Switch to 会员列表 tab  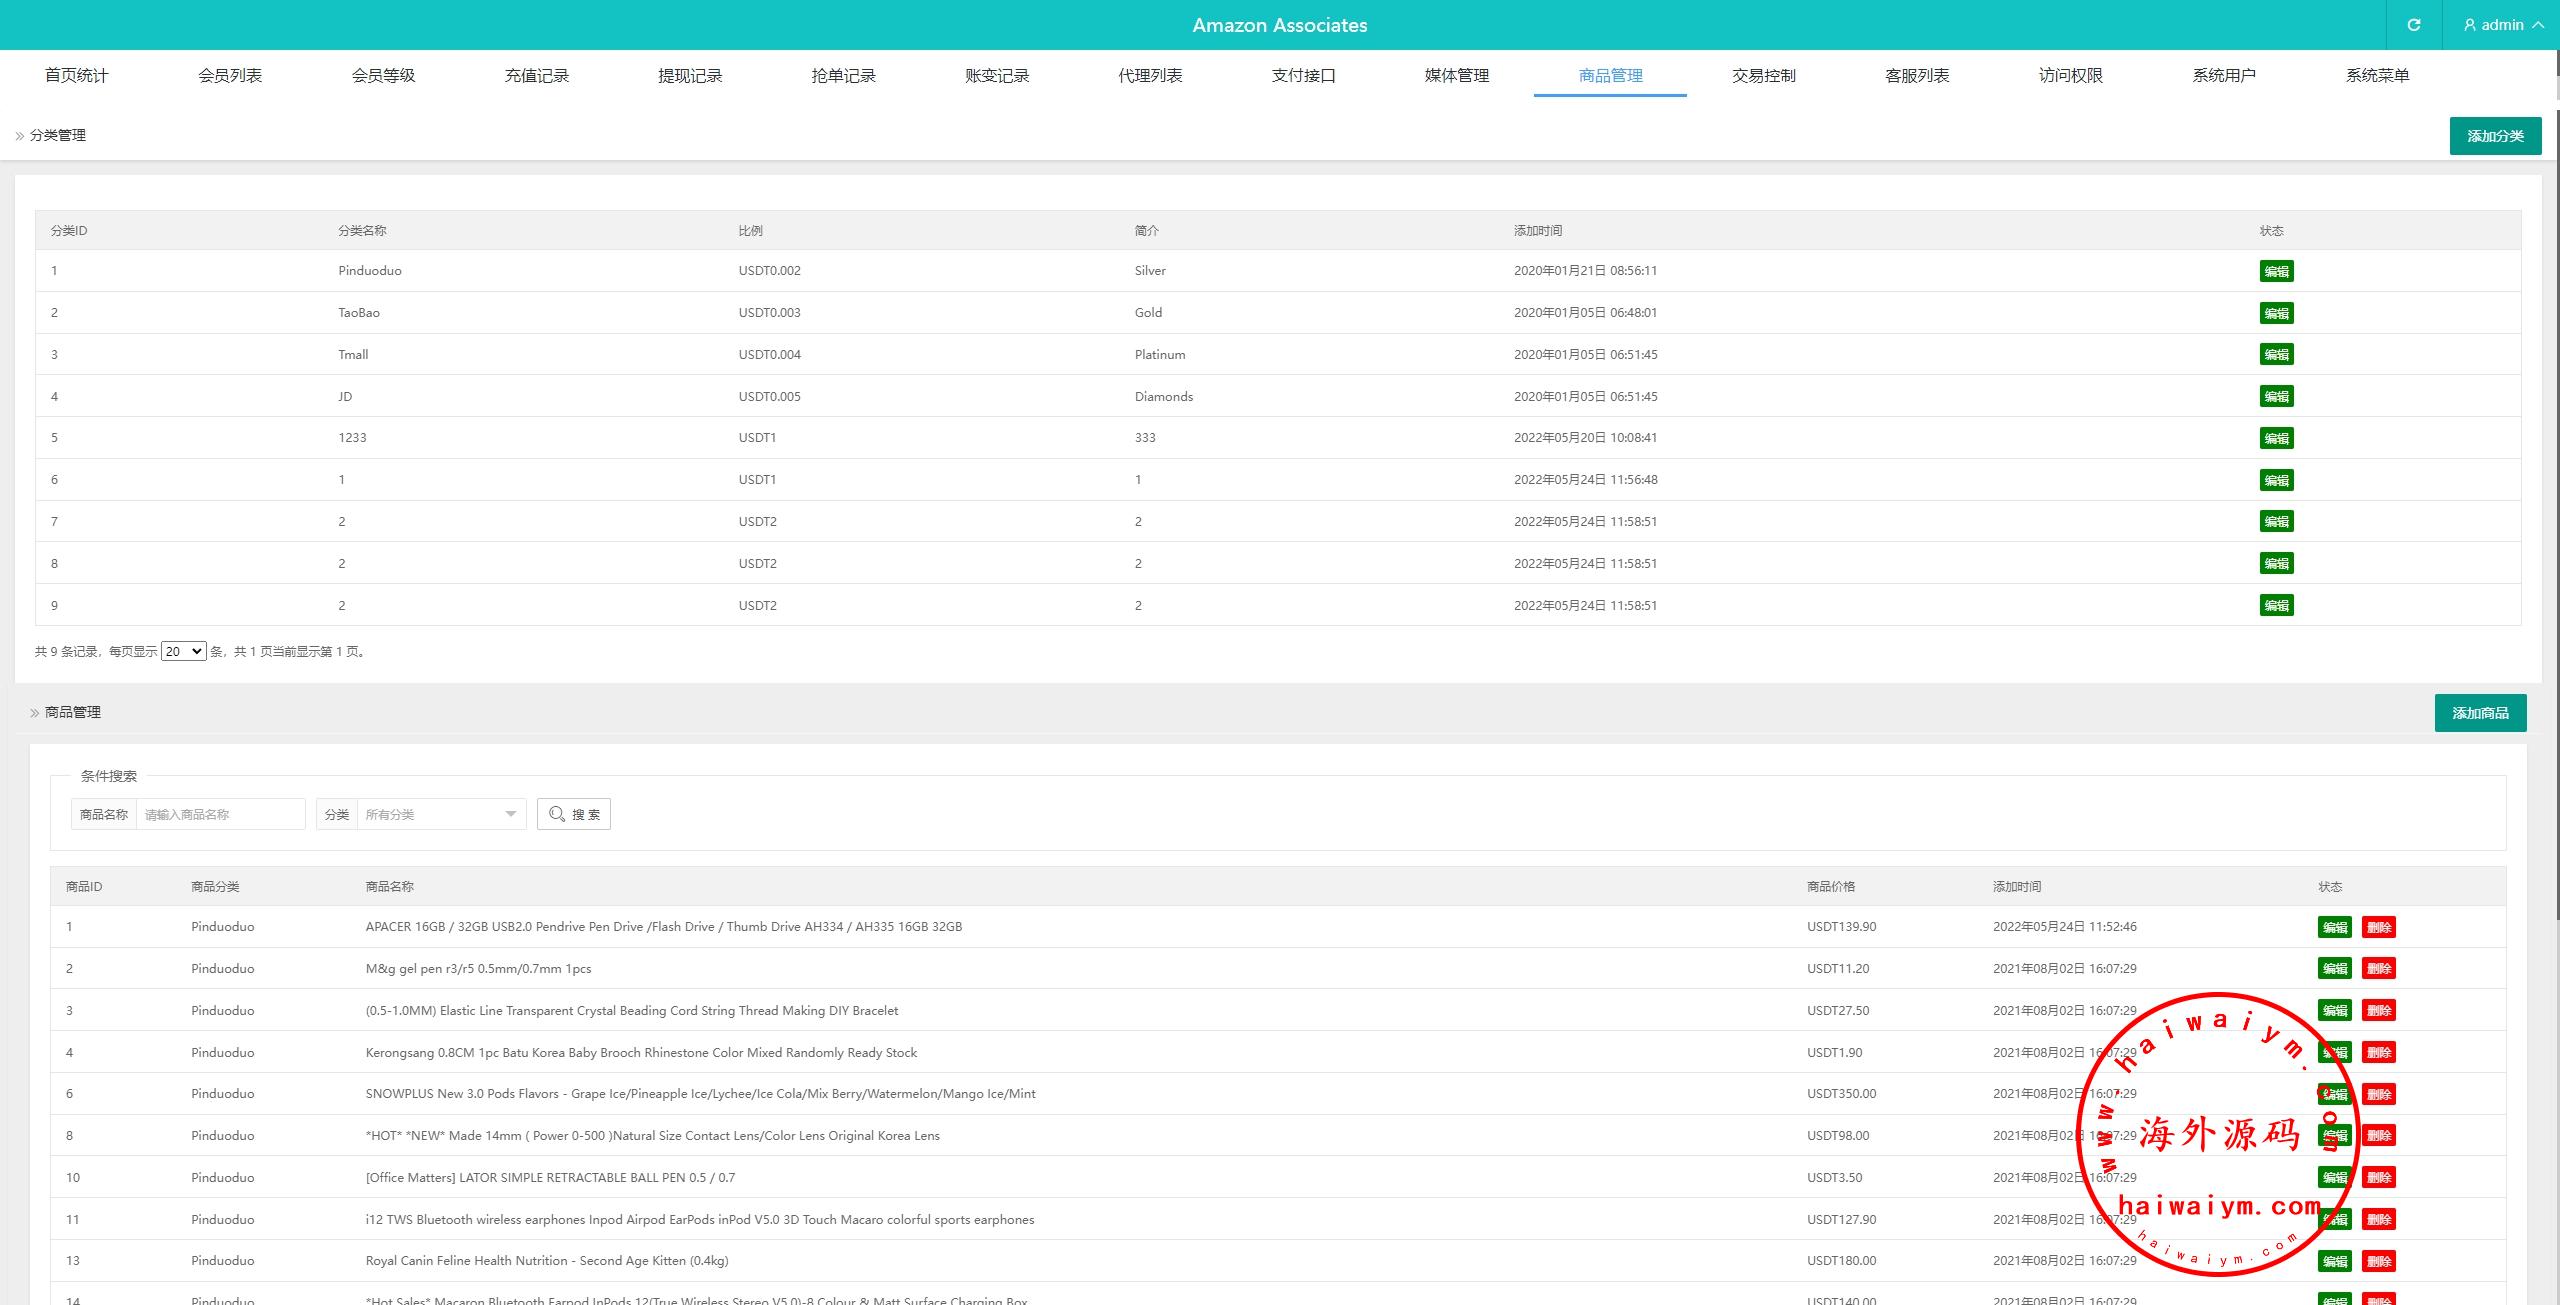click(230, 75)
